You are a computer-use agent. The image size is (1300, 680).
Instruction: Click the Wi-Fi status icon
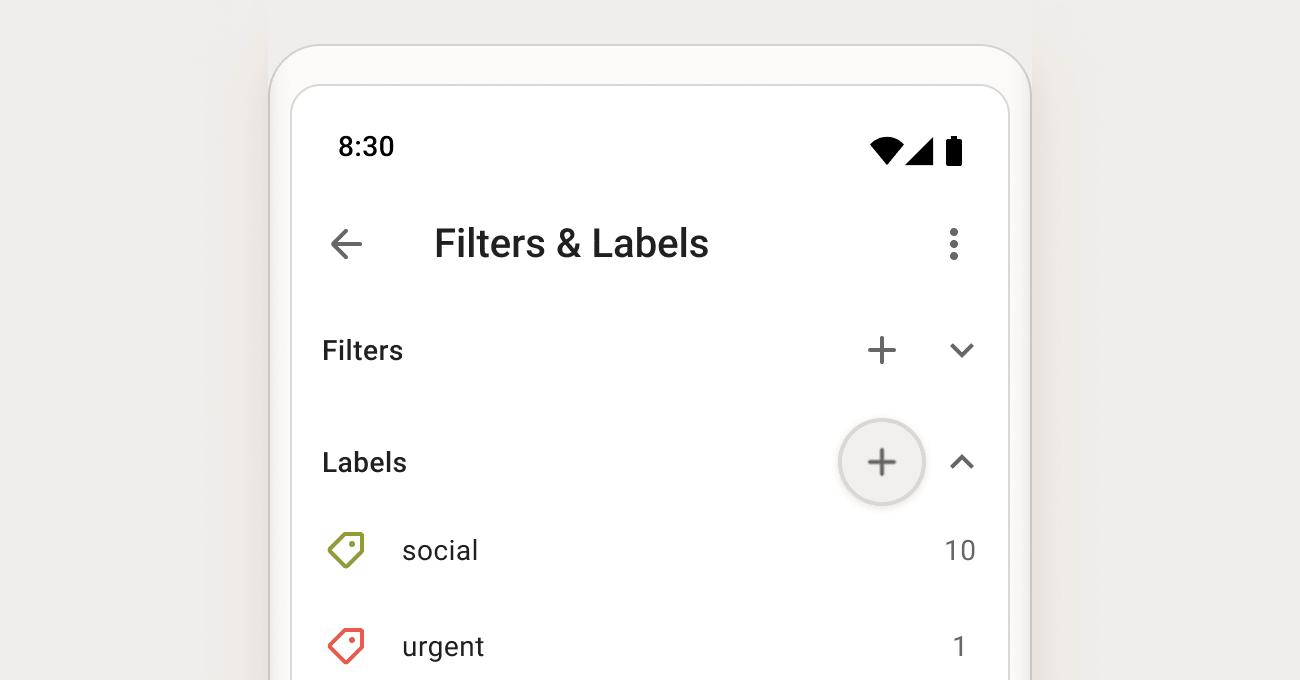click(889, 150)
